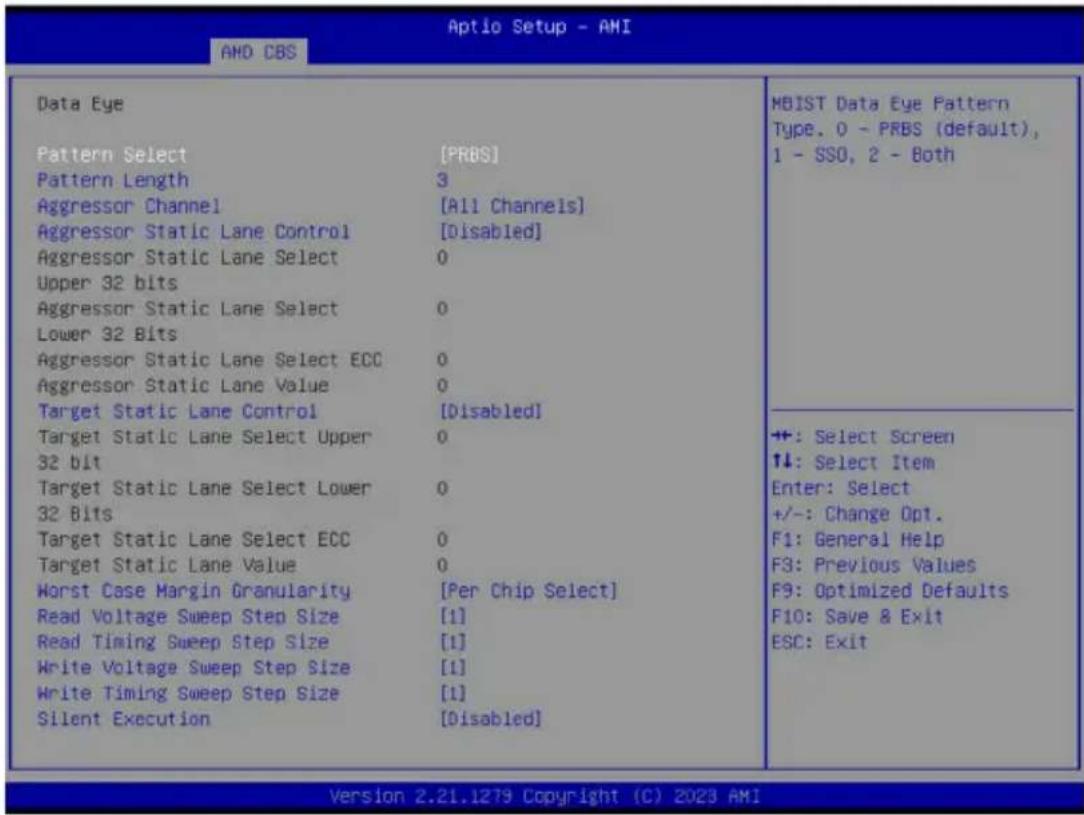The image size is (1084, 815).
Task: Click the Version 2.21.1279 copyright footer
Action: click(544, 796)
